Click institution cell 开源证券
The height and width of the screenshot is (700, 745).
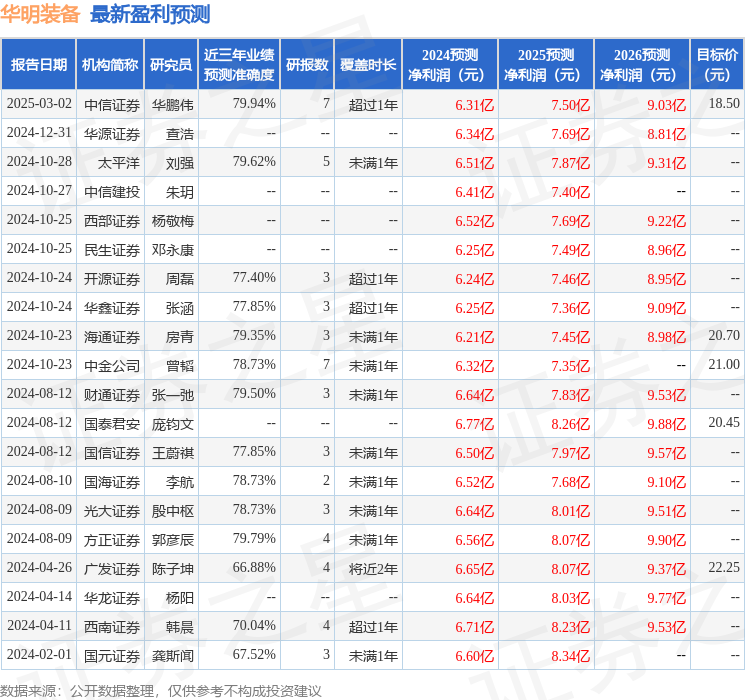(112, 278)
